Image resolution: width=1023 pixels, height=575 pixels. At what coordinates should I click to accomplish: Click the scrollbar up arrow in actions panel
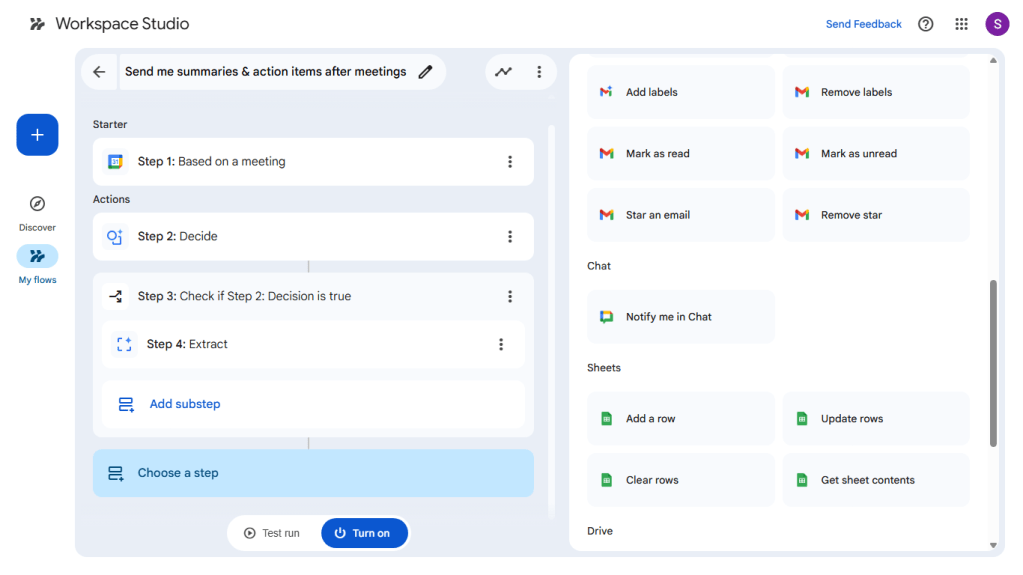click(x=993, y=60)
